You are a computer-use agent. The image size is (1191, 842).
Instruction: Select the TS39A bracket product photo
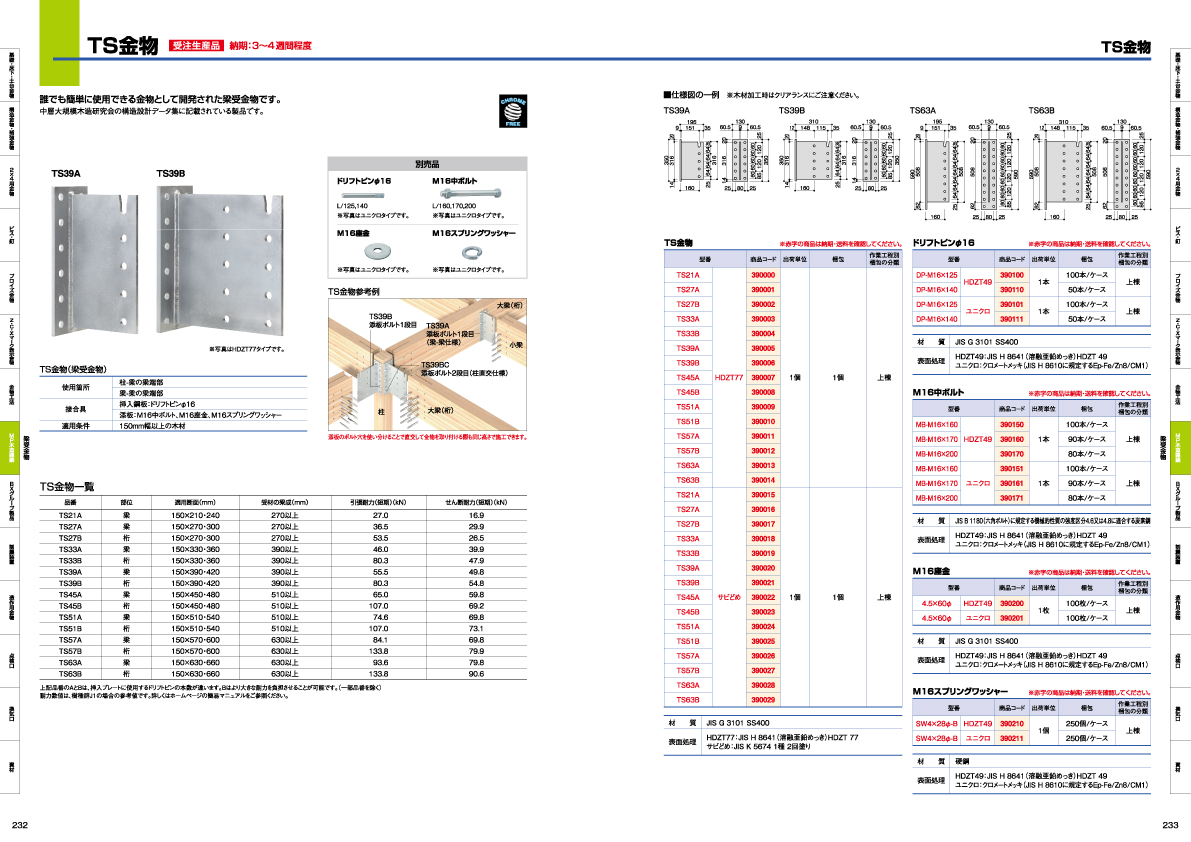(x=96, y=261)
